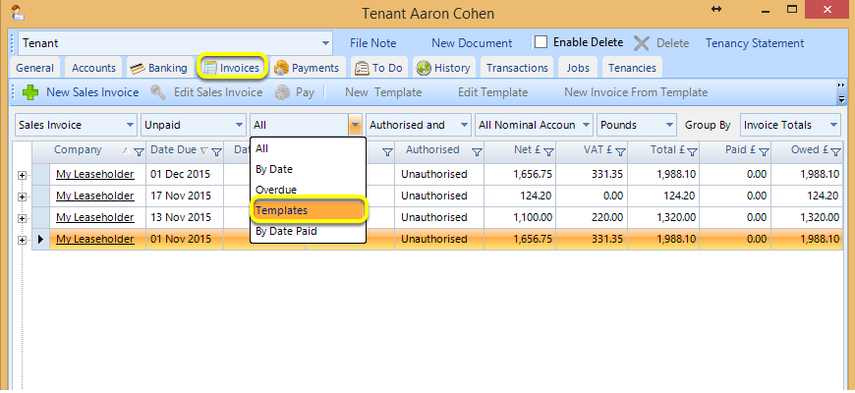The width and height of the screenshot is (855, 393).
Task: Switch to the Jobs tab
Action: click(x=578, y=68)
